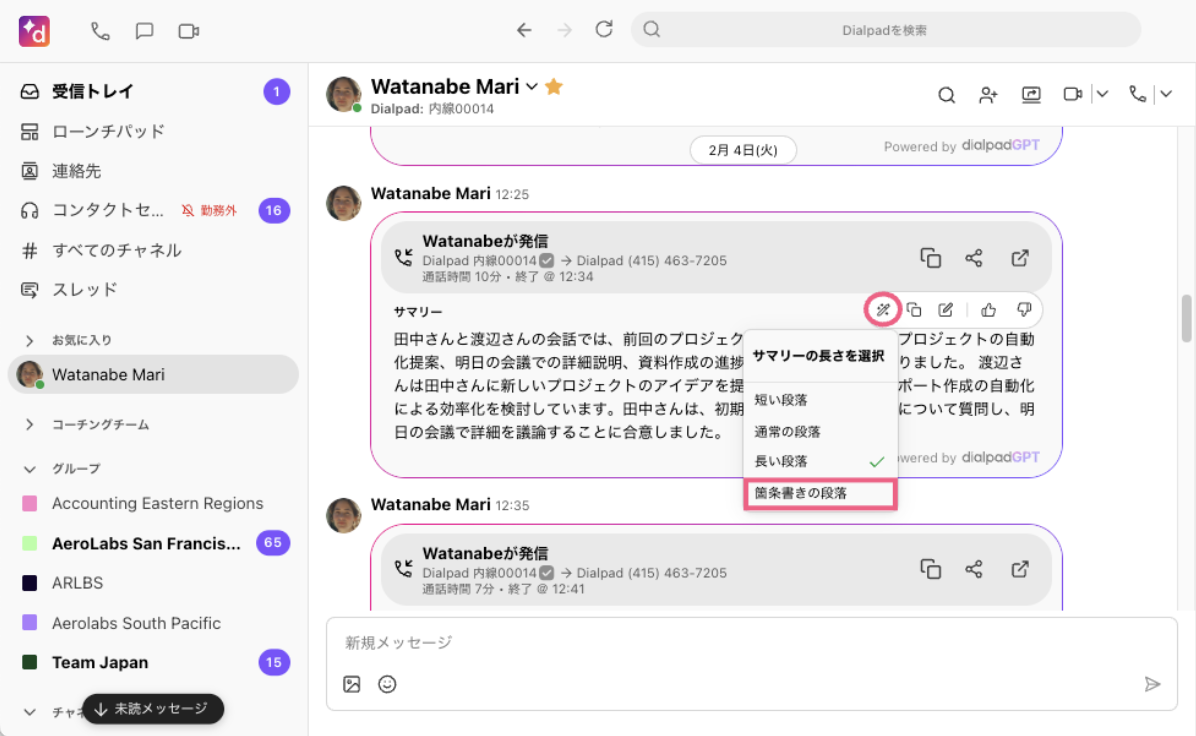The width and height of the screenshot is (1196, 736).
Task: Open the emoji picker
Action: 387,684
